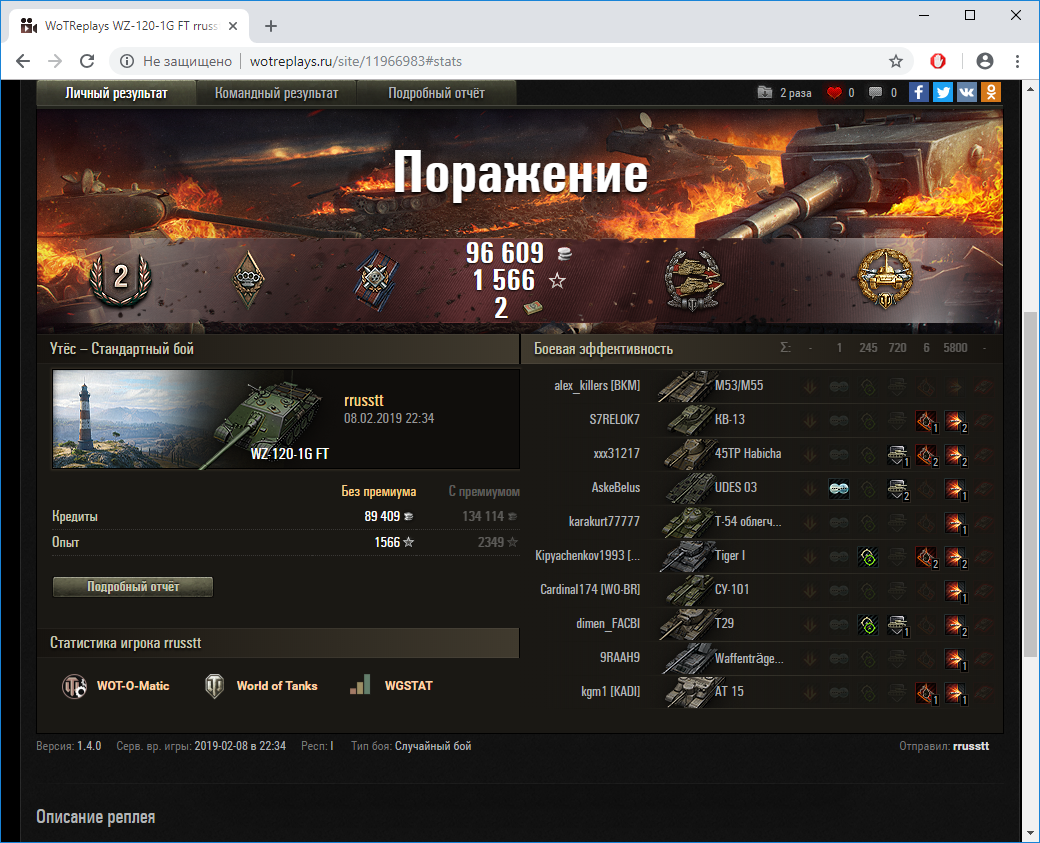The height and width of the screenshot is (843, 1040).
Task: Click the blue striped ribbon medal
Action: (x=375, y=280)
